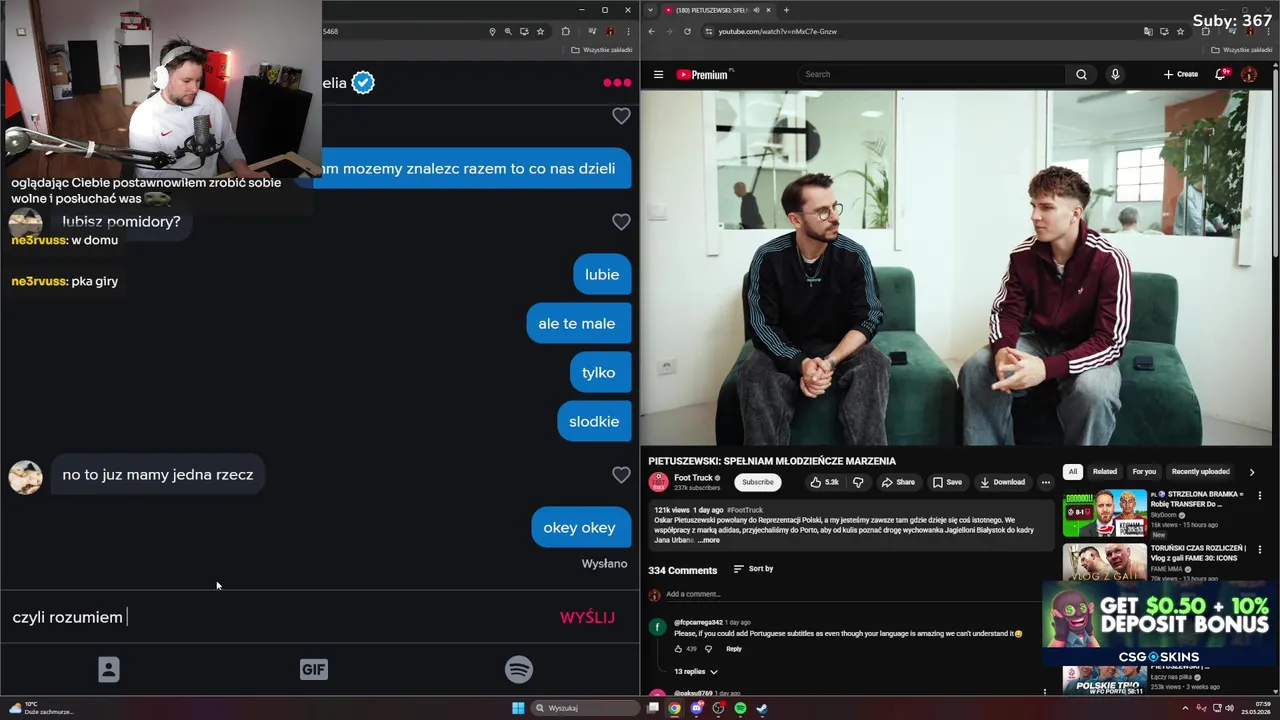
Task: Open YouTube notifications bell
Action: (x=1221, y=74)
